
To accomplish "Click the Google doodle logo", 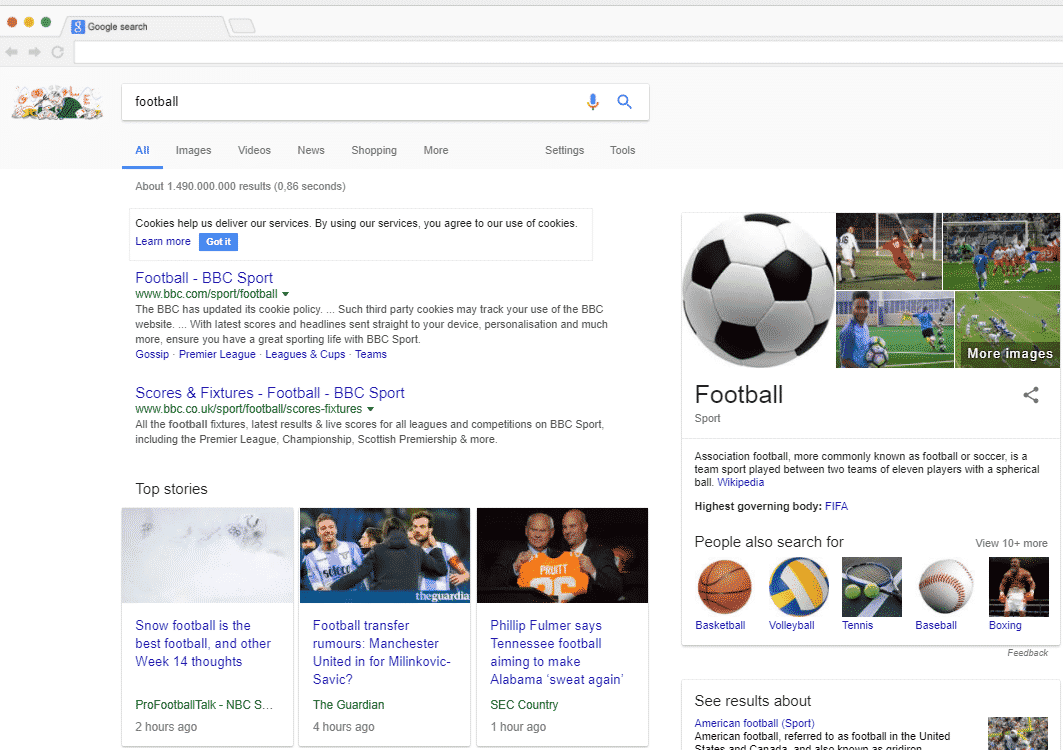I will tap(58, 102).
